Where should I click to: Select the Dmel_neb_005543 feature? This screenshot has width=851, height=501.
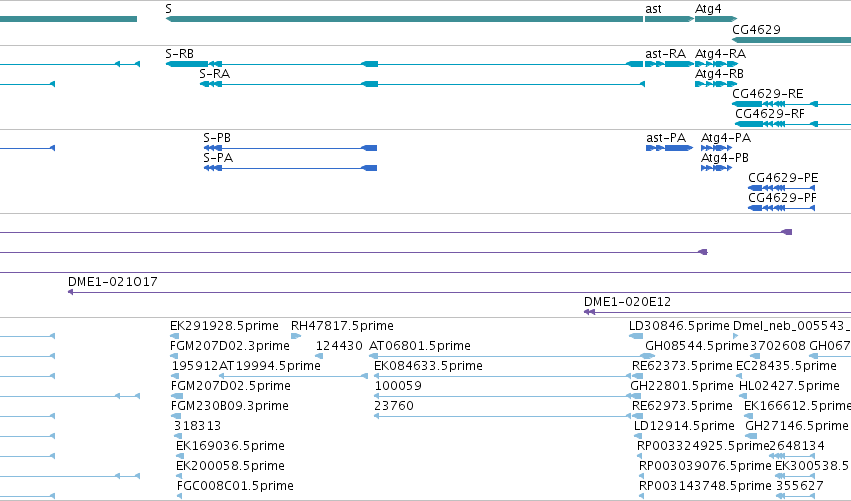[x=735, y=336]
